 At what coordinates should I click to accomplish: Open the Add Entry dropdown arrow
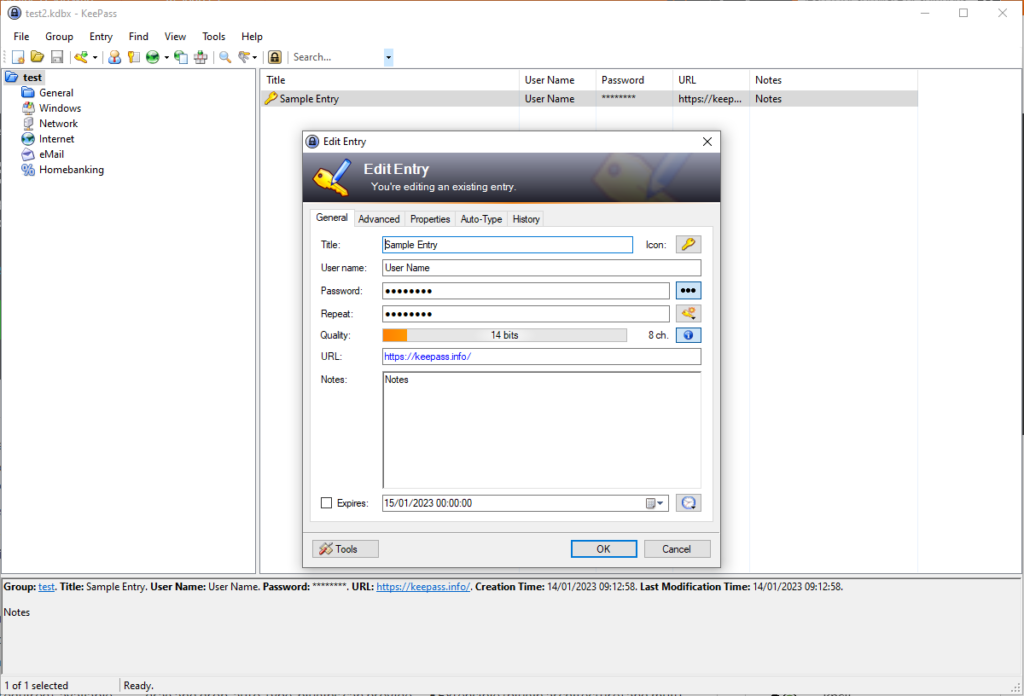click(95, 57)
